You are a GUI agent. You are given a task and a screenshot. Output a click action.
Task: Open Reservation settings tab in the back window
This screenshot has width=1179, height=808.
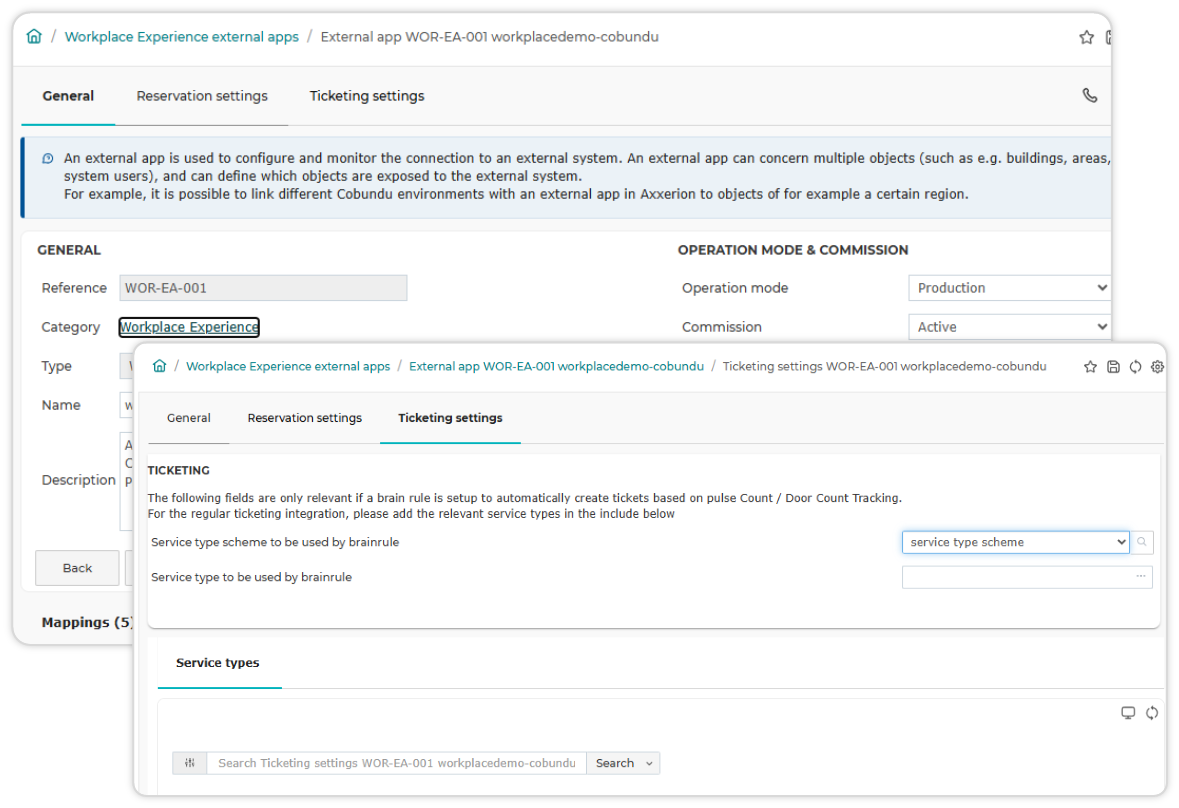click(x=202, y=95)
